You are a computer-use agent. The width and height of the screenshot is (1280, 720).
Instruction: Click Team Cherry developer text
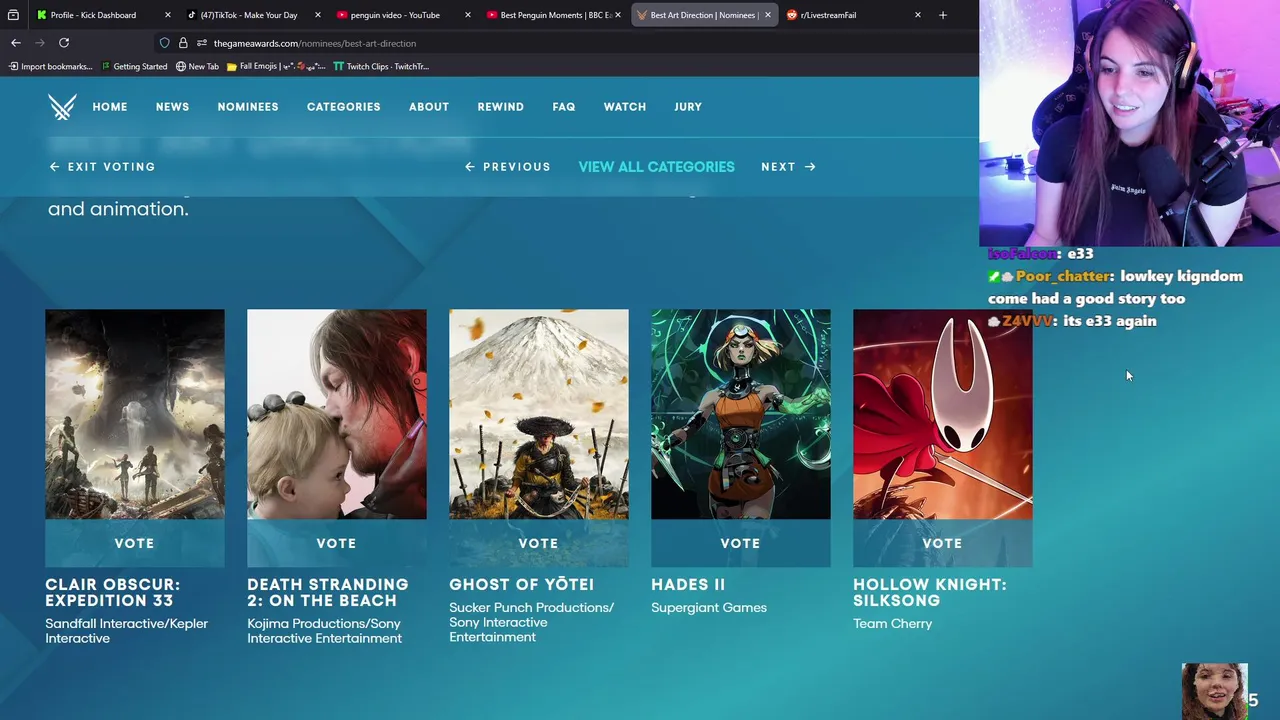click(892, 623)
